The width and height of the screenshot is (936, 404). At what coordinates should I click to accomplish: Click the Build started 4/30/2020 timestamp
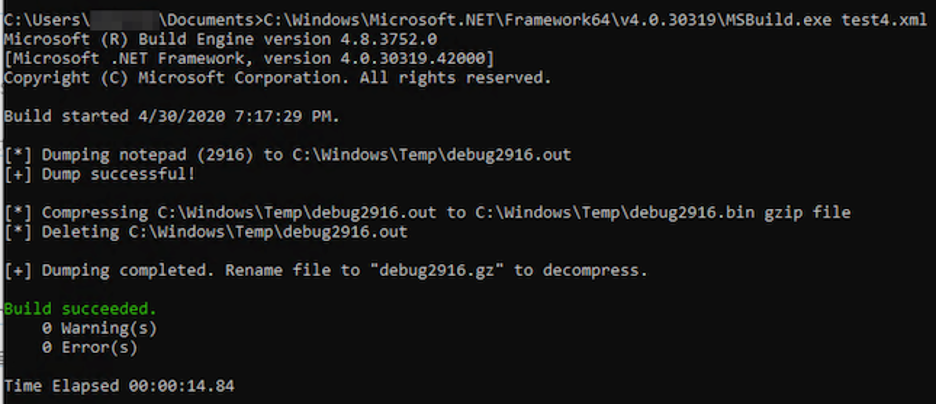172,116
